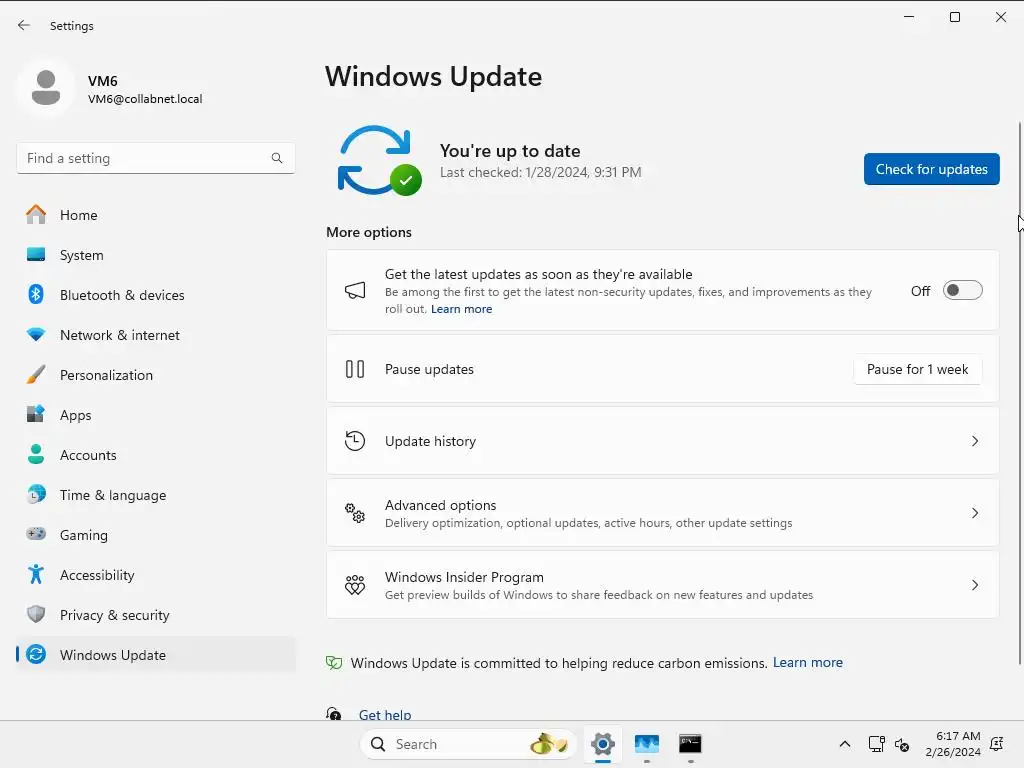The height and width of the screenshot is (768, 1024).
Task: Open Privacy & security settings
Action: 155,615
